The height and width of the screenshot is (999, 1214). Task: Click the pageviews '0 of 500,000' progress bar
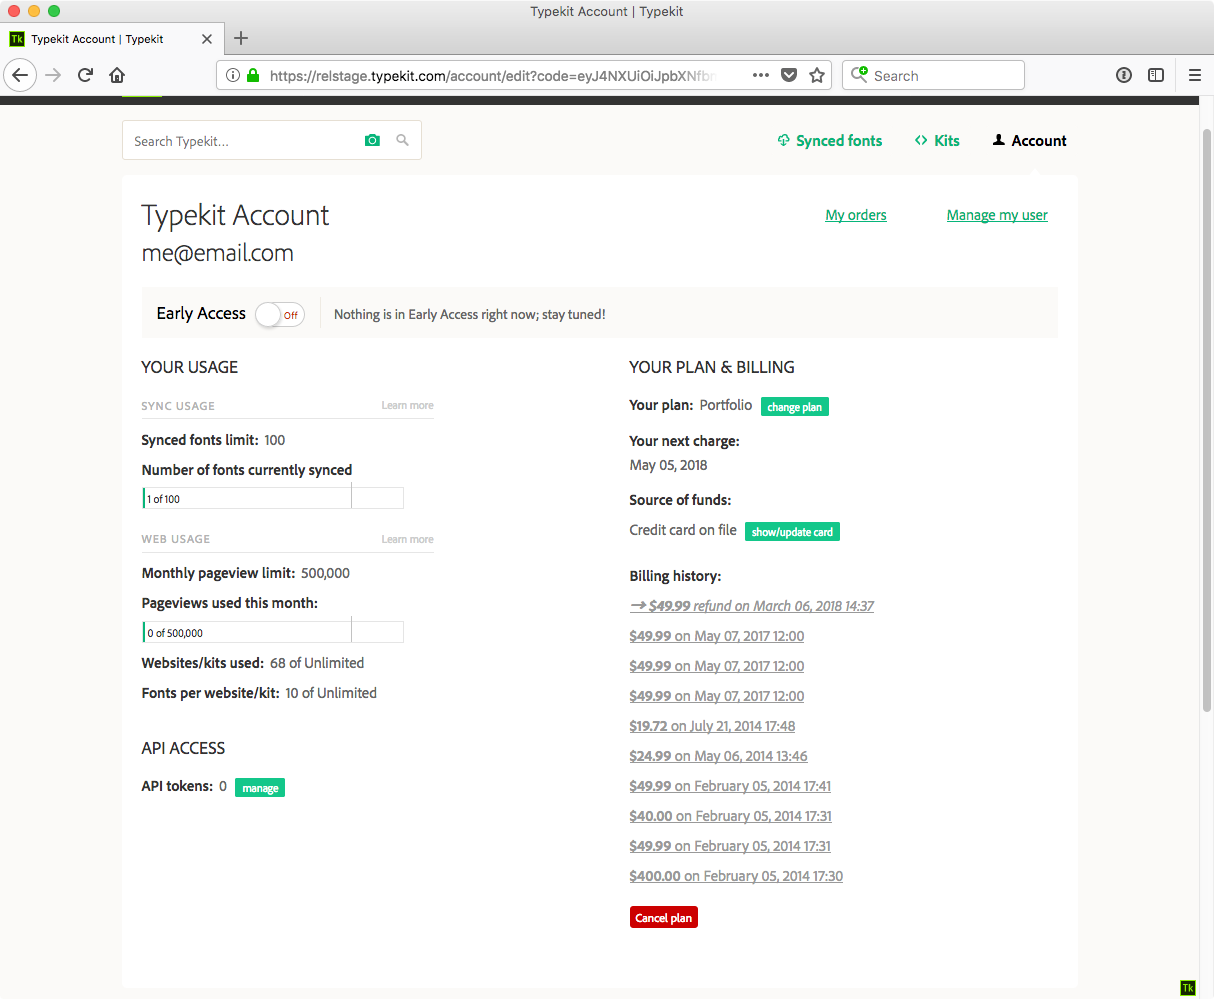coord(273,632)
